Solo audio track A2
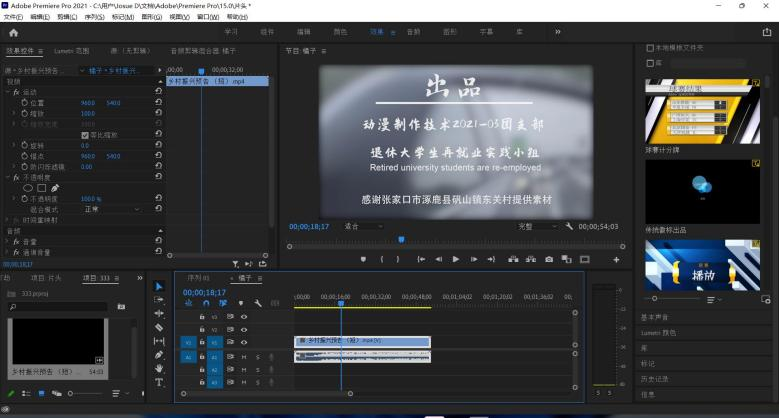Screen dimensions: 779x418 257,370
